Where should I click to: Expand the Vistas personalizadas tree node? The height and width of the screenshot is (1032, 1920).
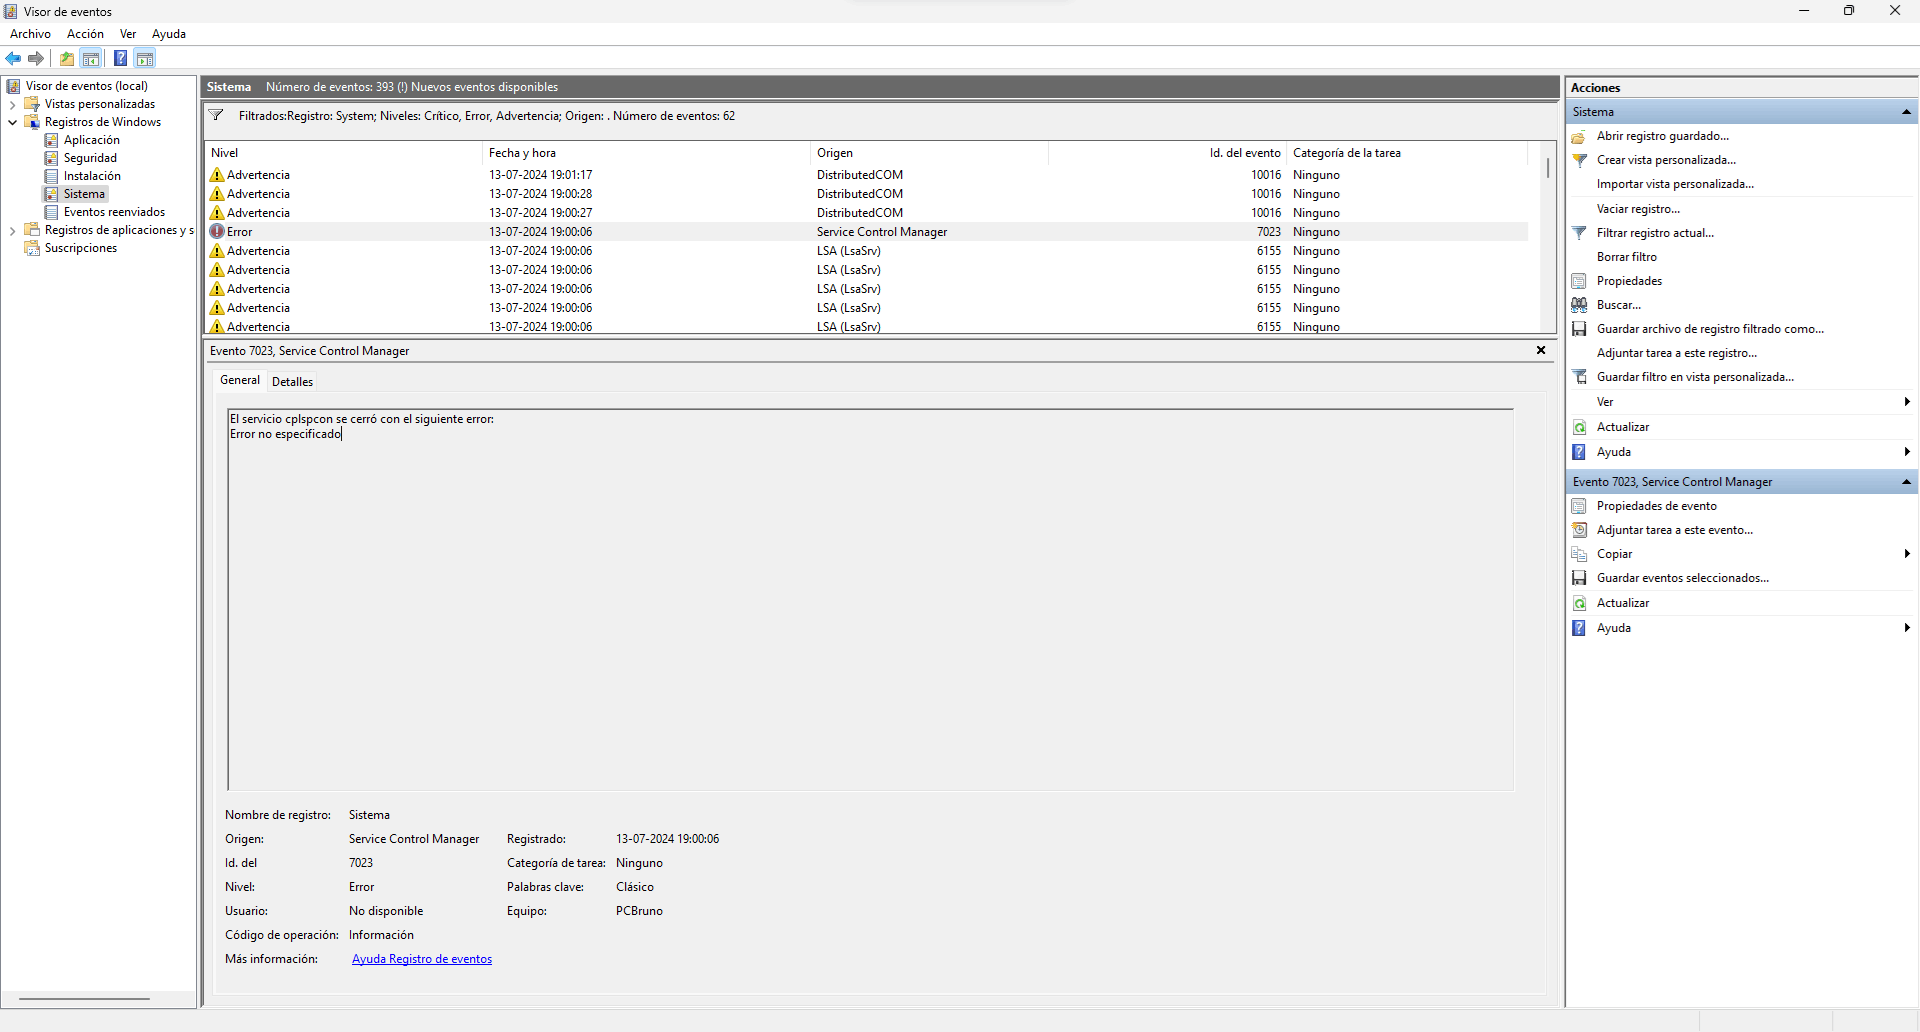[12, 104]
